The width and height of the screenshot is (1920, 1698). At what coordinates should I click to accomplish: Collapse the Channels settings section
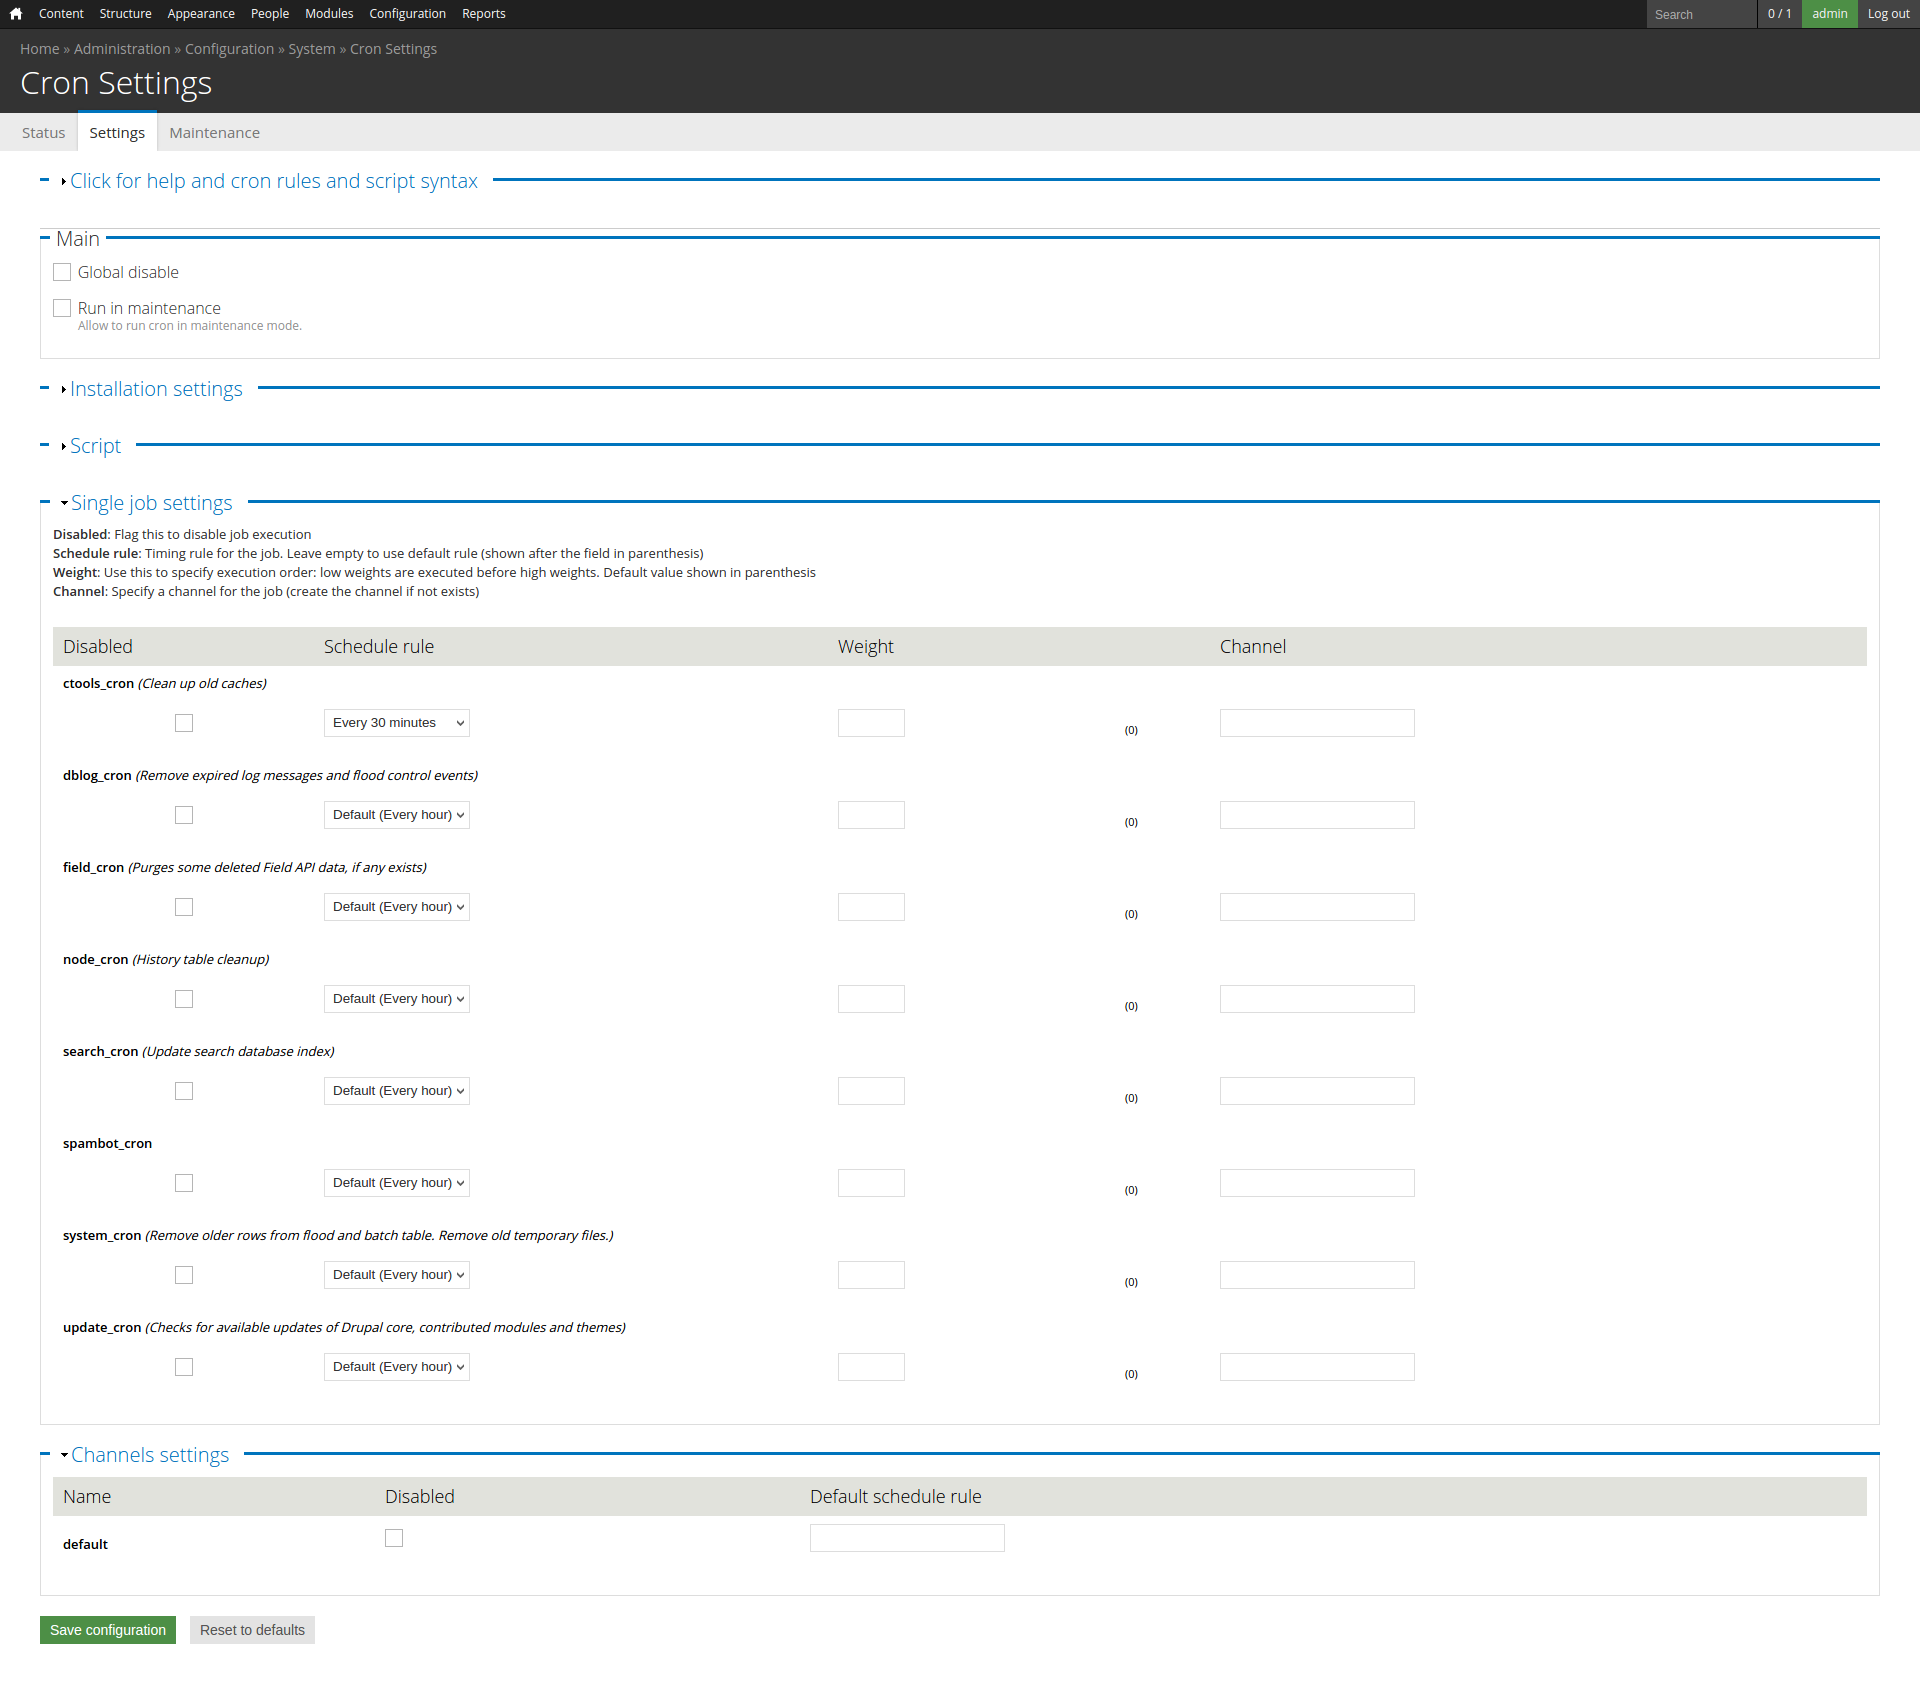pos(150,1455)
